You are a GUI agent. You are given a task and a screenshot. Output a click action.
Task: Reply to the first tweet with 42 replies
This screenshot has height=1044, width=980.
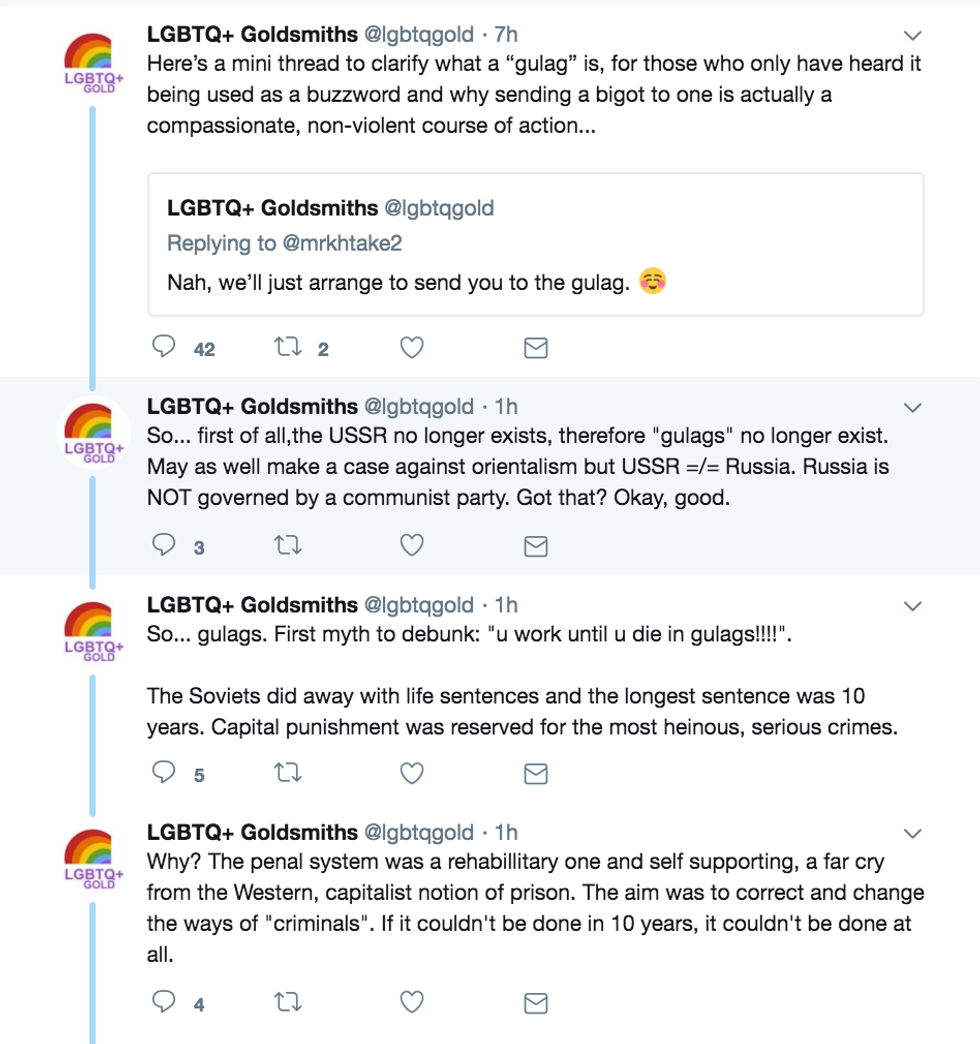coord(164,347)
